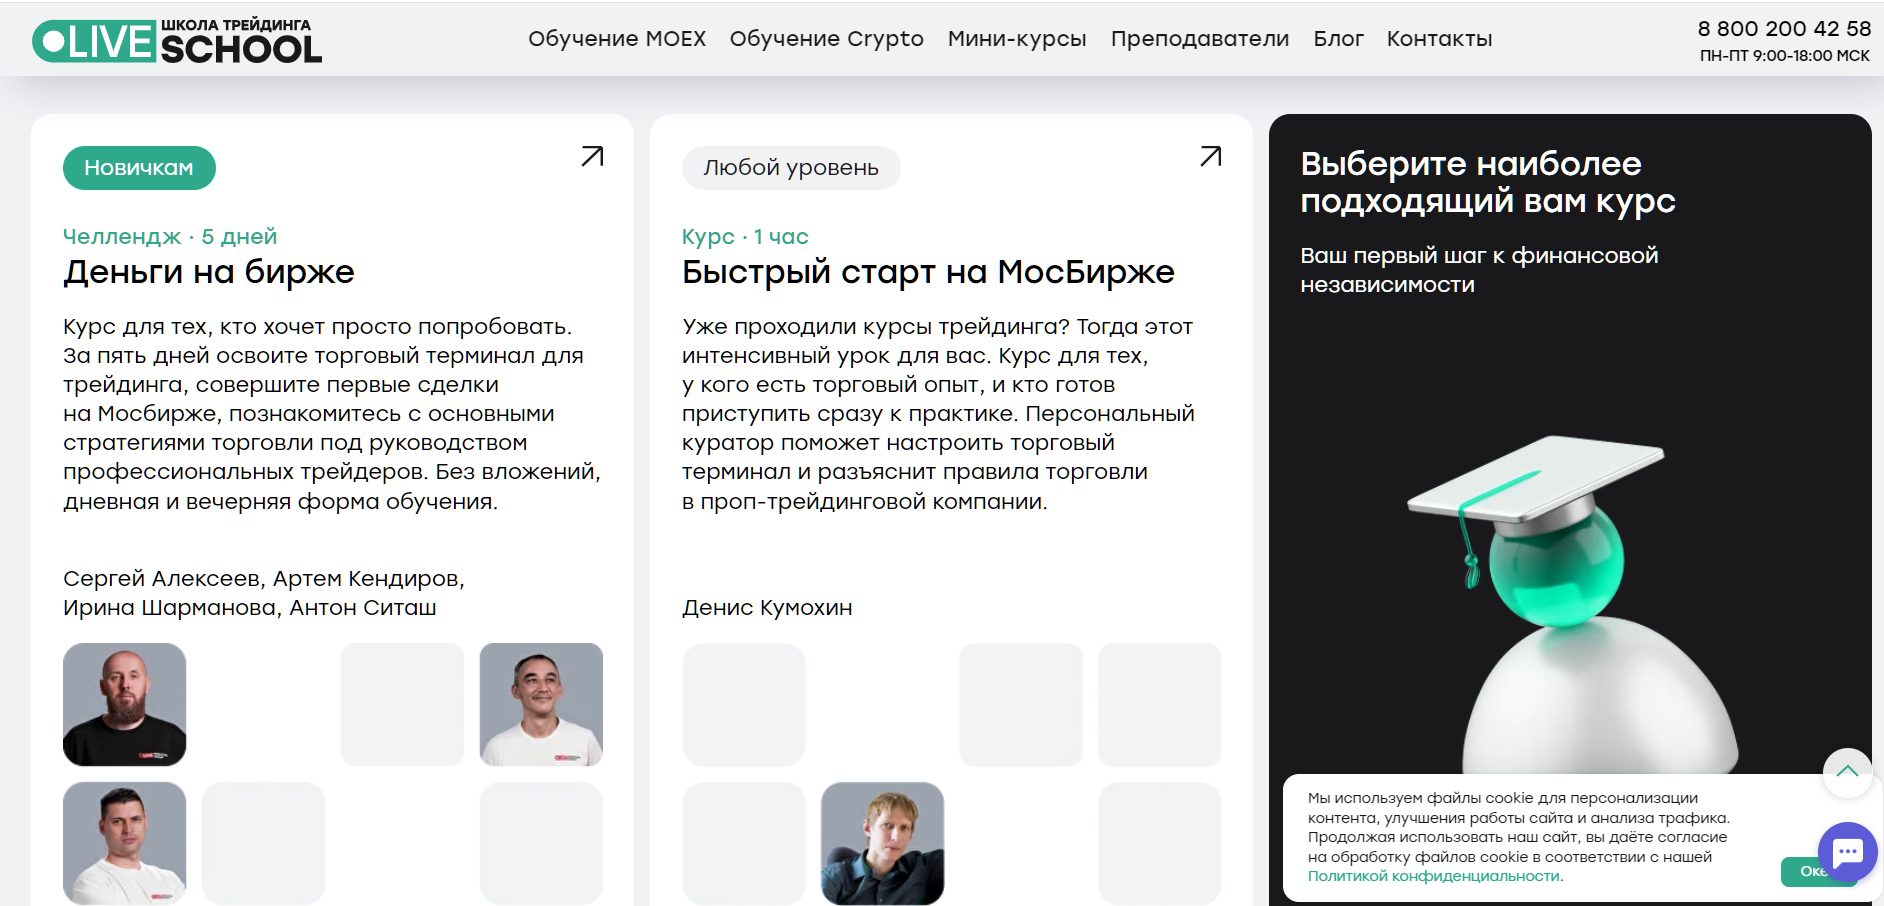Open the Блог page
The image size is (1884, 906).
coord(1338,39)
